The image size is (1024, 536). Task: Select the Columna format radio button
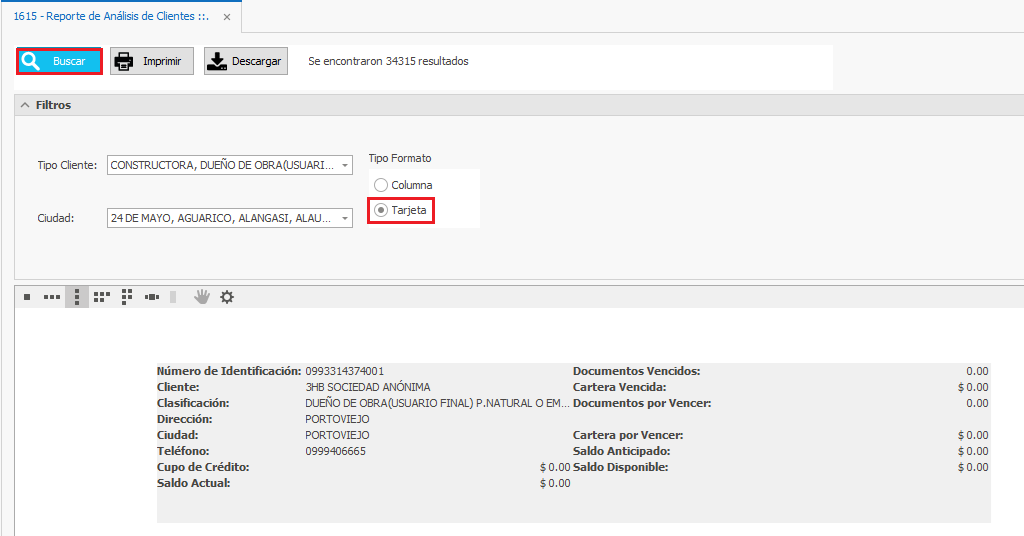click(381, 185)
